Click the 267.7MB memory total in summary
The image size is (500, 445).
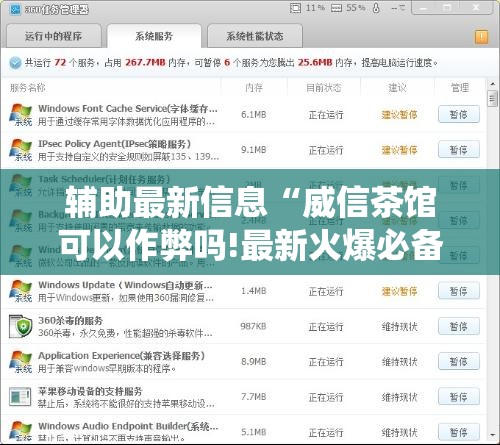pos(145,62)
